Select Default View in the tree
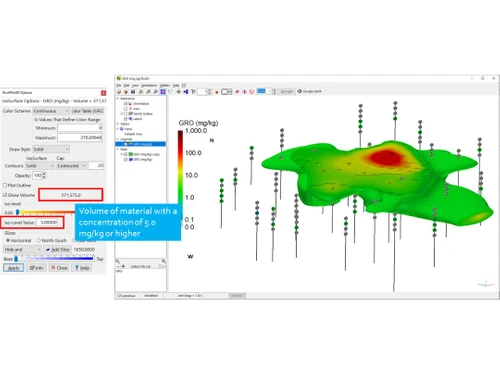The image size is (500, 375). coord(133,134)
